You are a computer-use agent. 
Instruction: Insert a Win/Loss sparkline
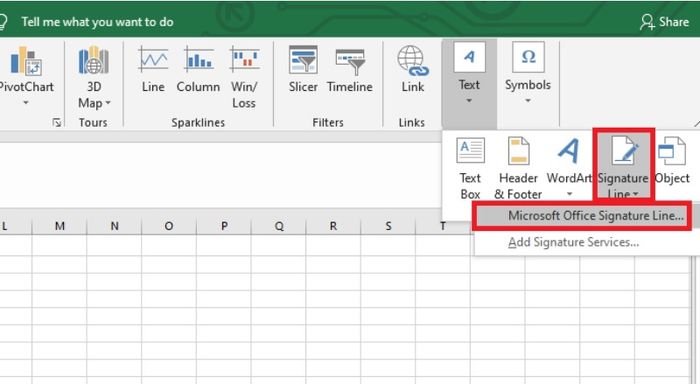(x=244, y=77)
